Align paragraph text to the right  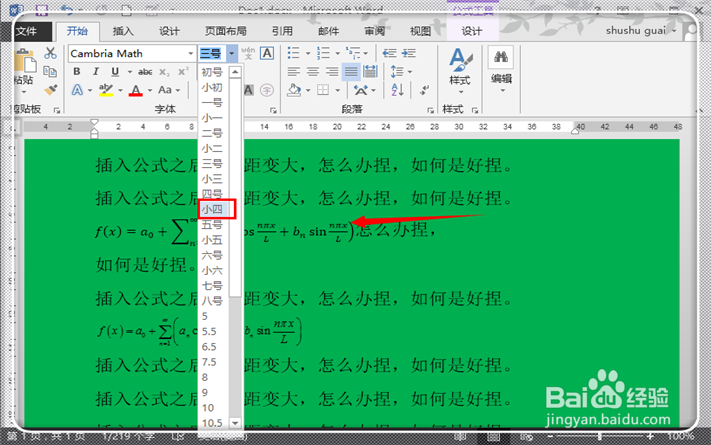pyautogui.click(x=331, y=71)
